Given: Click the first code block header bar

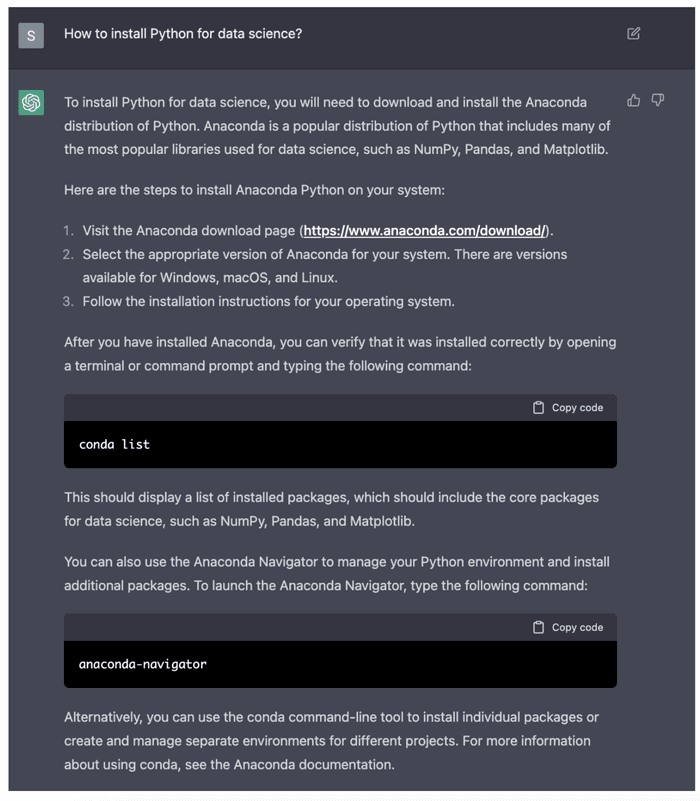Looking at the screenshot, I should point(340,407).
